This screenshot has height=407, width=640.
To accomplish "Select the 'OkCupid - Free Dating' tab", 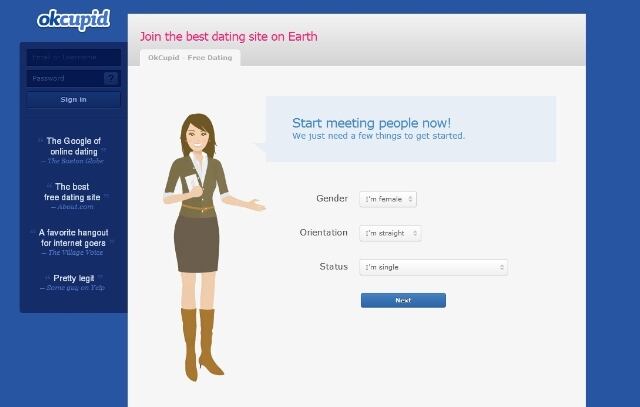I will 190,57.
